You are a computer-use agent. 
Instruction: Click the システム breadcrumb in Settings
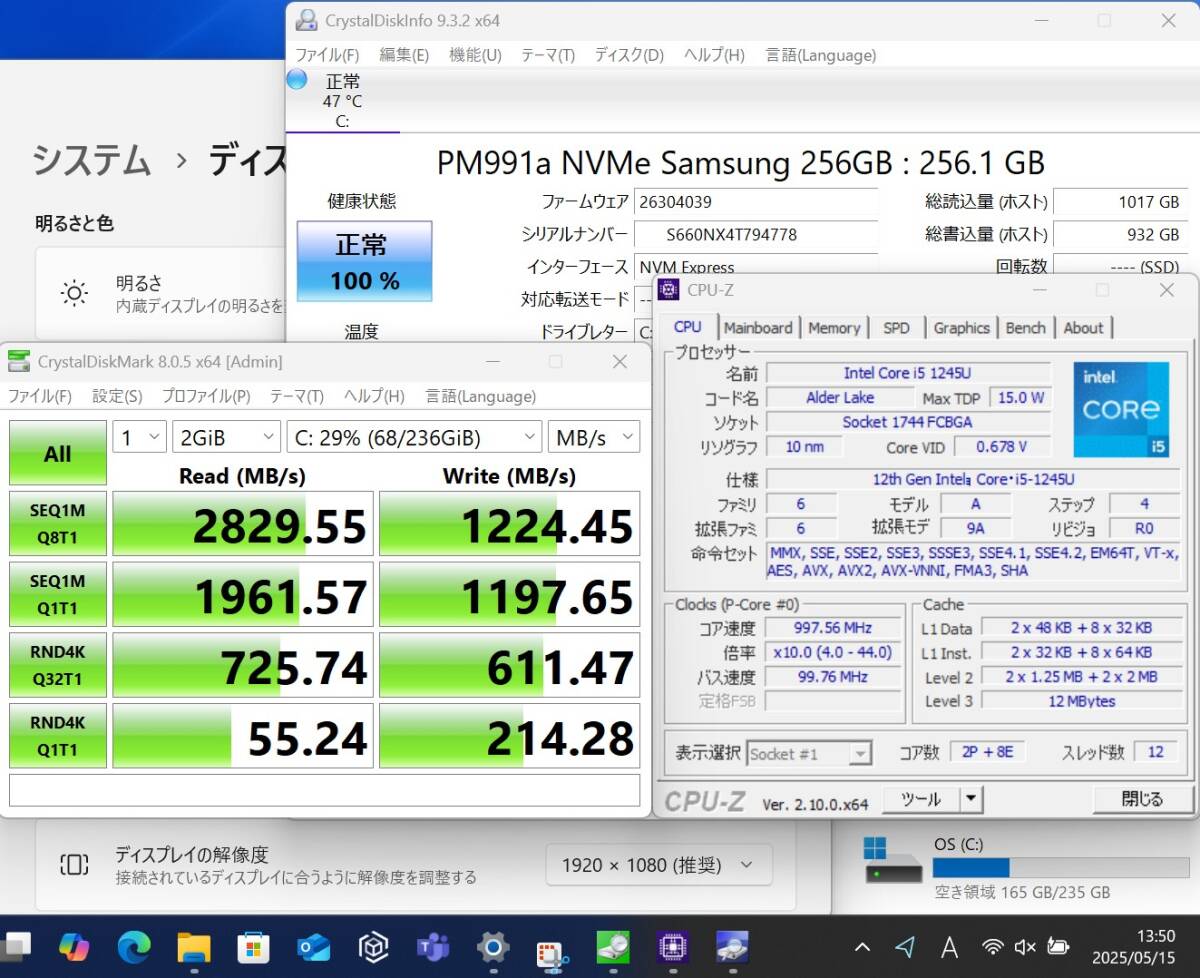tap(92, 159)
